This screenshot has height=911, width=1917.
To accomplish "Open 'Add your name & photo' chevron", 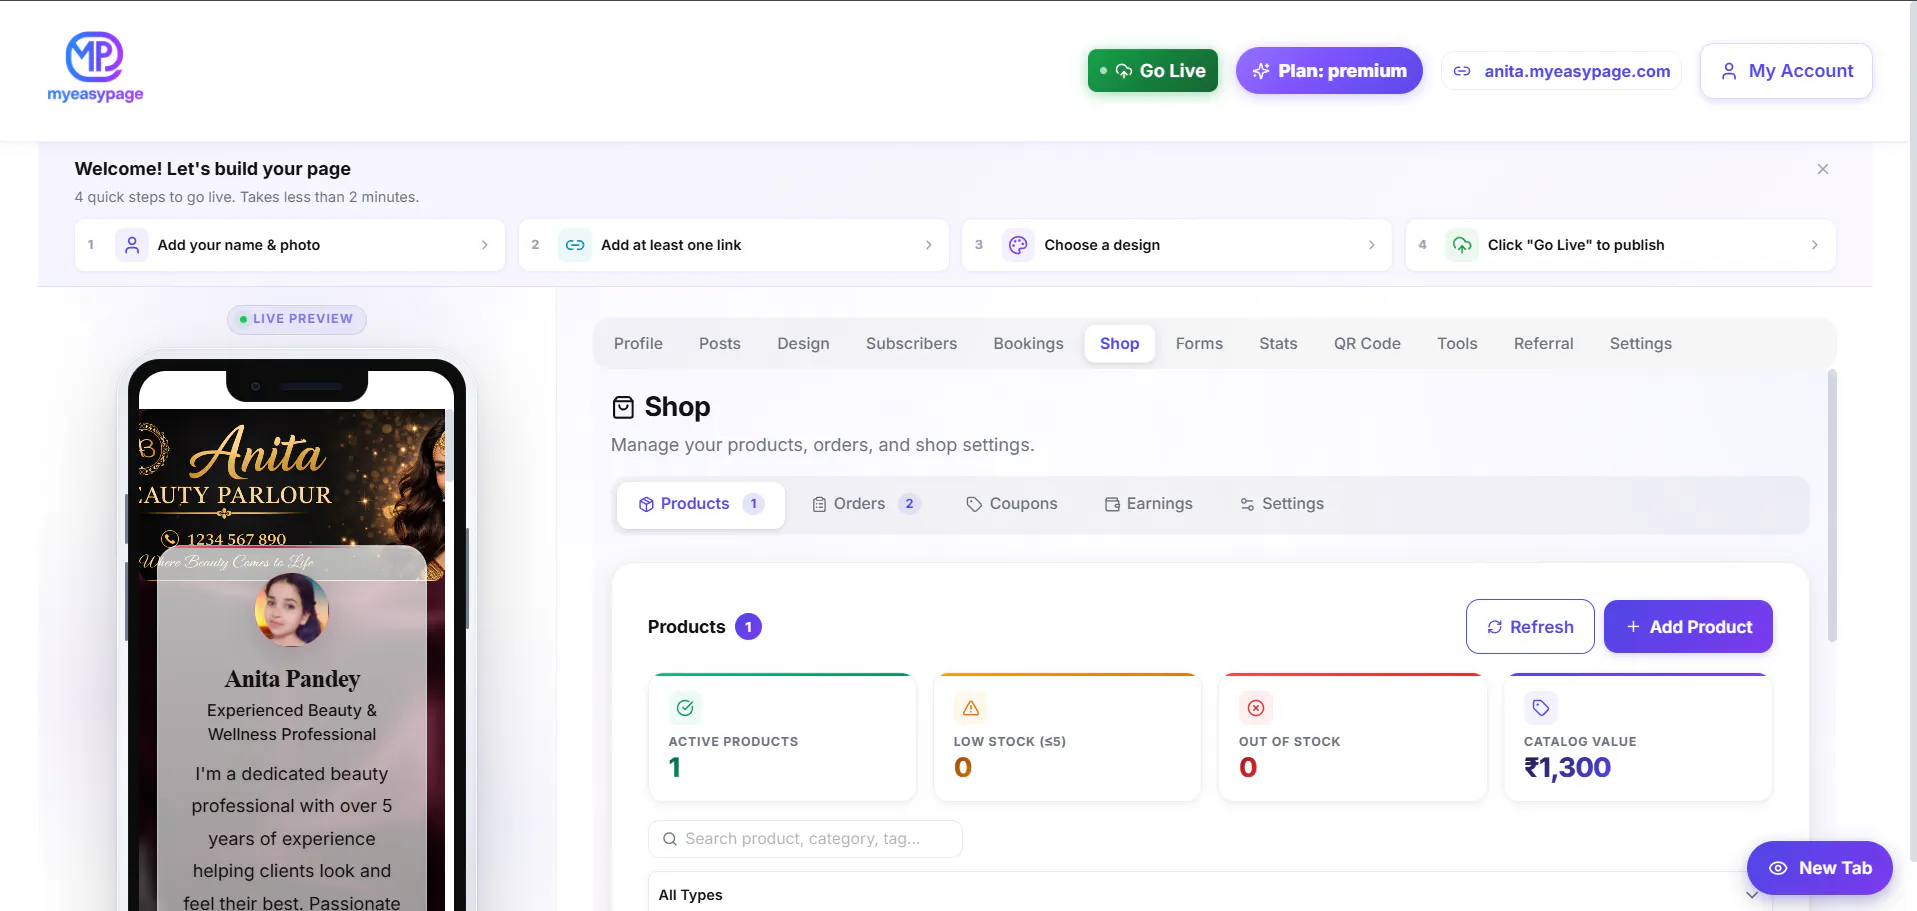I will tap(485, 245).
